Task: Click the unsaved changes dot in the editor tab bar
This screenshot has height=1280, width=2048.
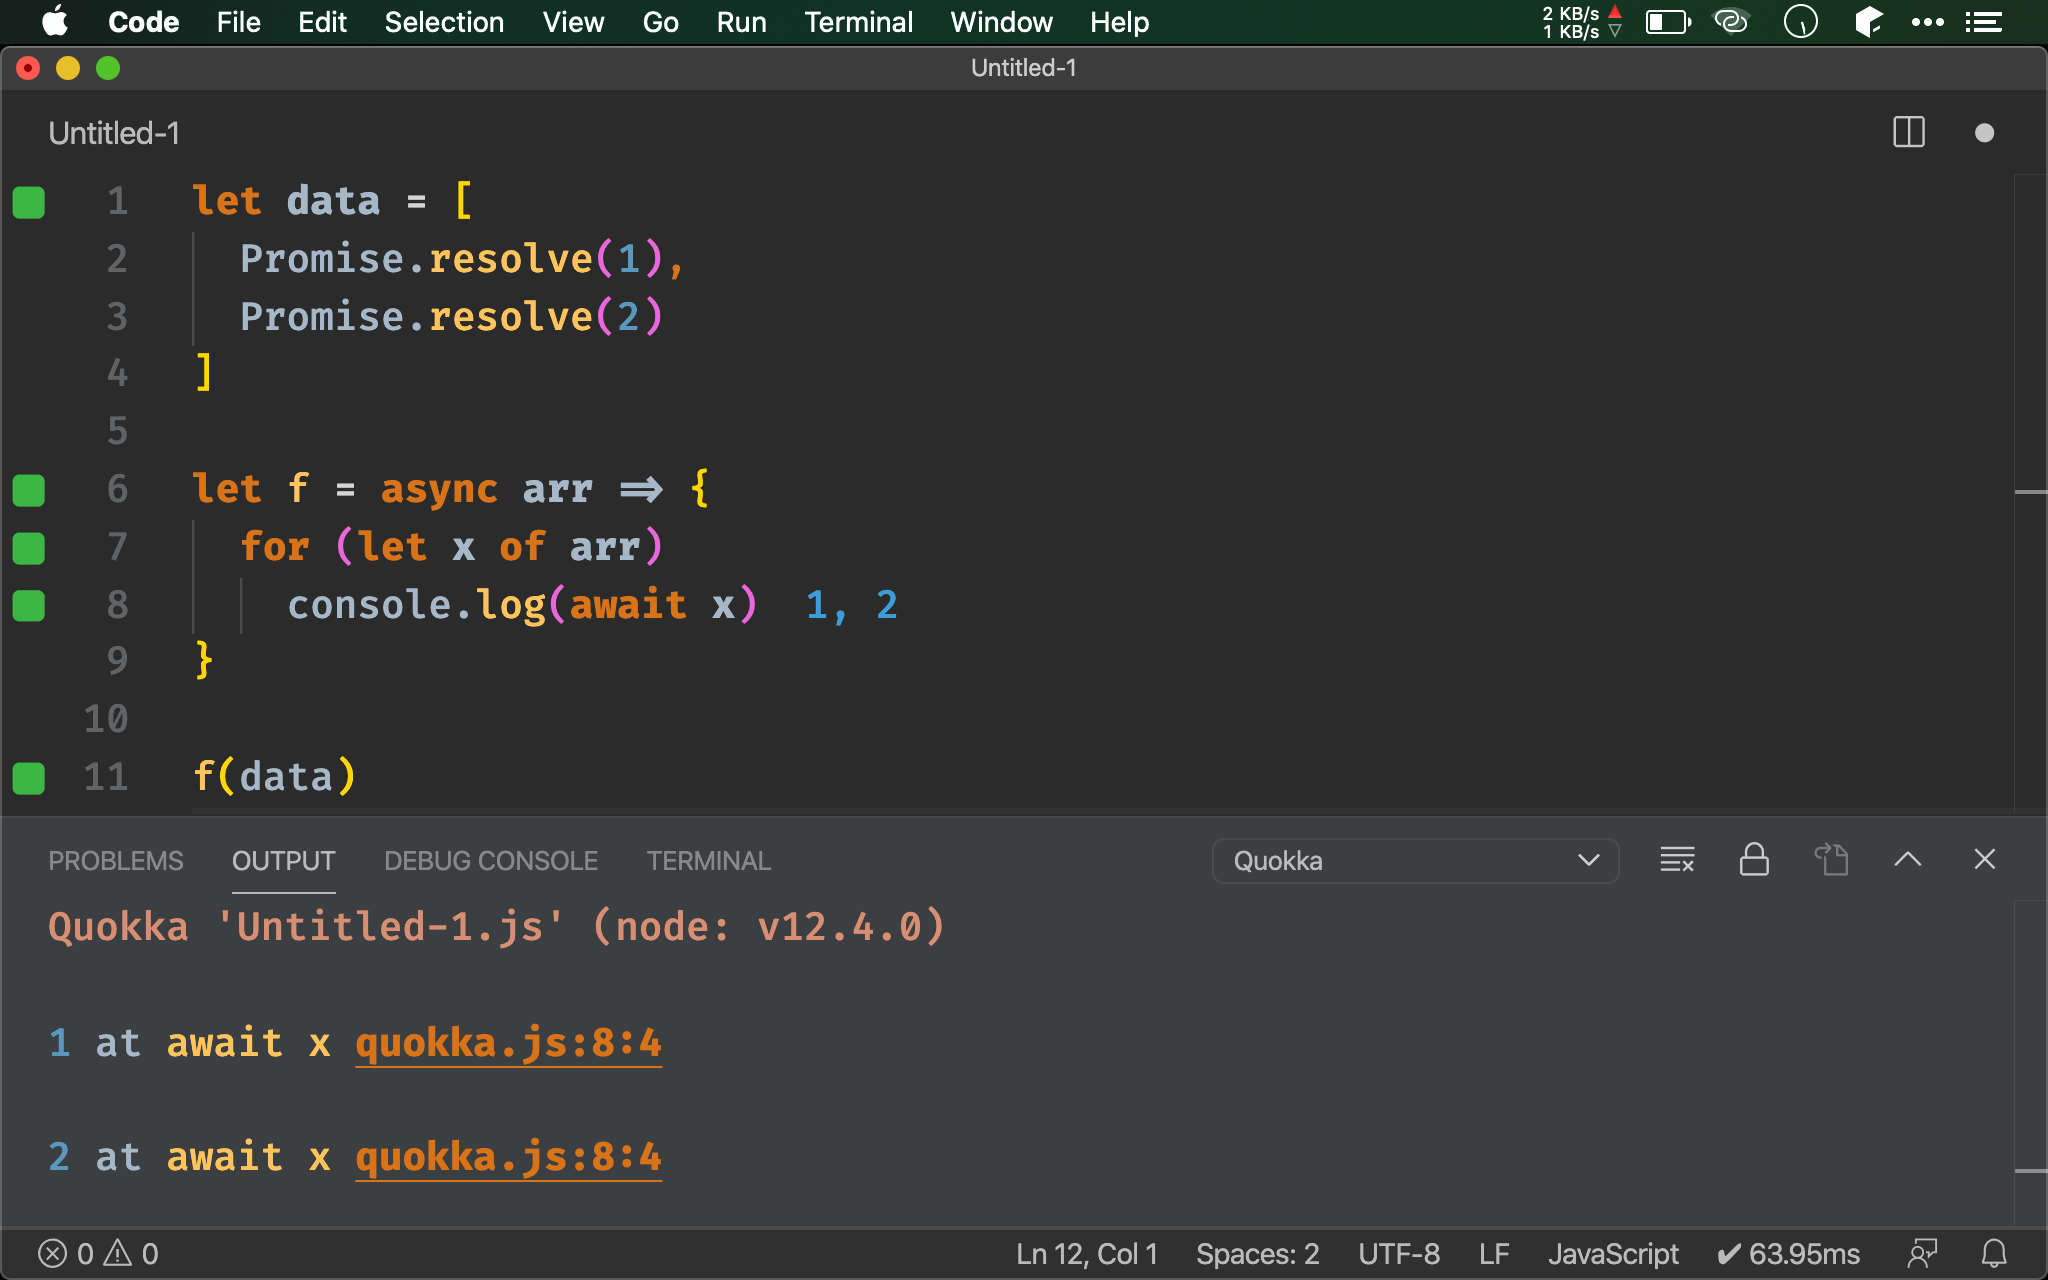Action: point(1984,133)
